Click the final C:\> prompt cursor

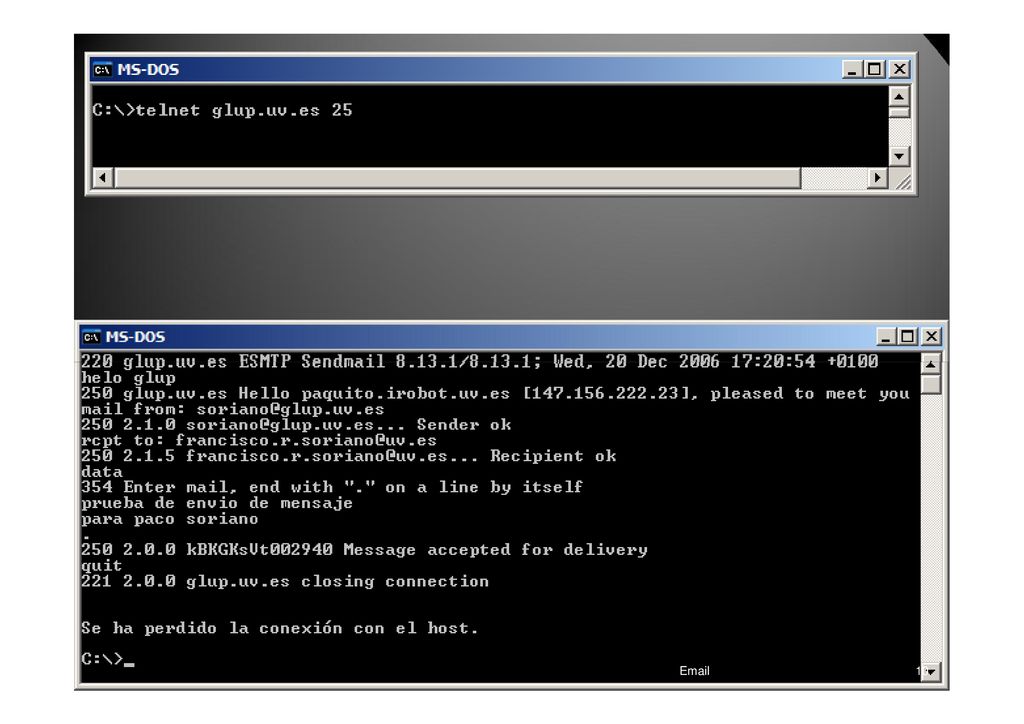(x=128, y=663)
